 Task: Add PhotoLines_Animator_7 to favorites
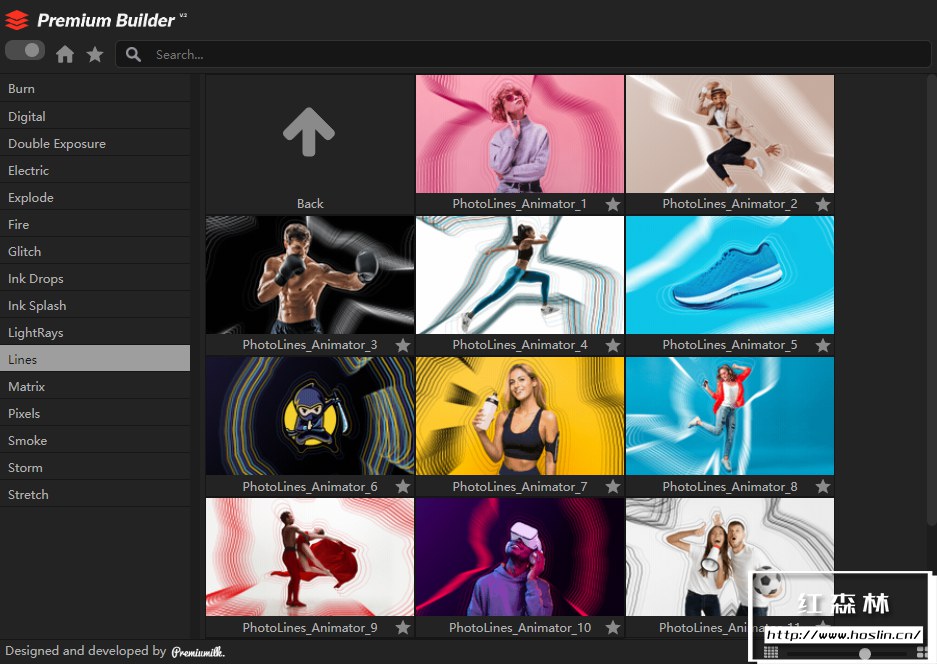pyautogui.click(x=613, y=486)
